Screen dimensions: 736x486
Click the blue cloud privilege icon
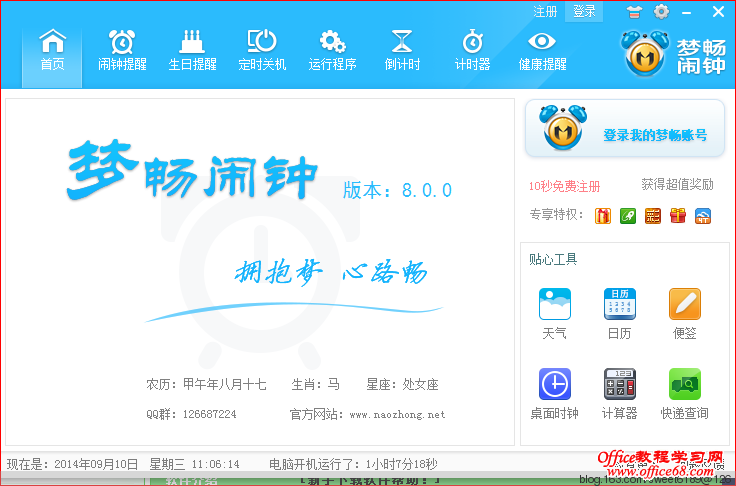pyautogui.click(x=703, y=216)
